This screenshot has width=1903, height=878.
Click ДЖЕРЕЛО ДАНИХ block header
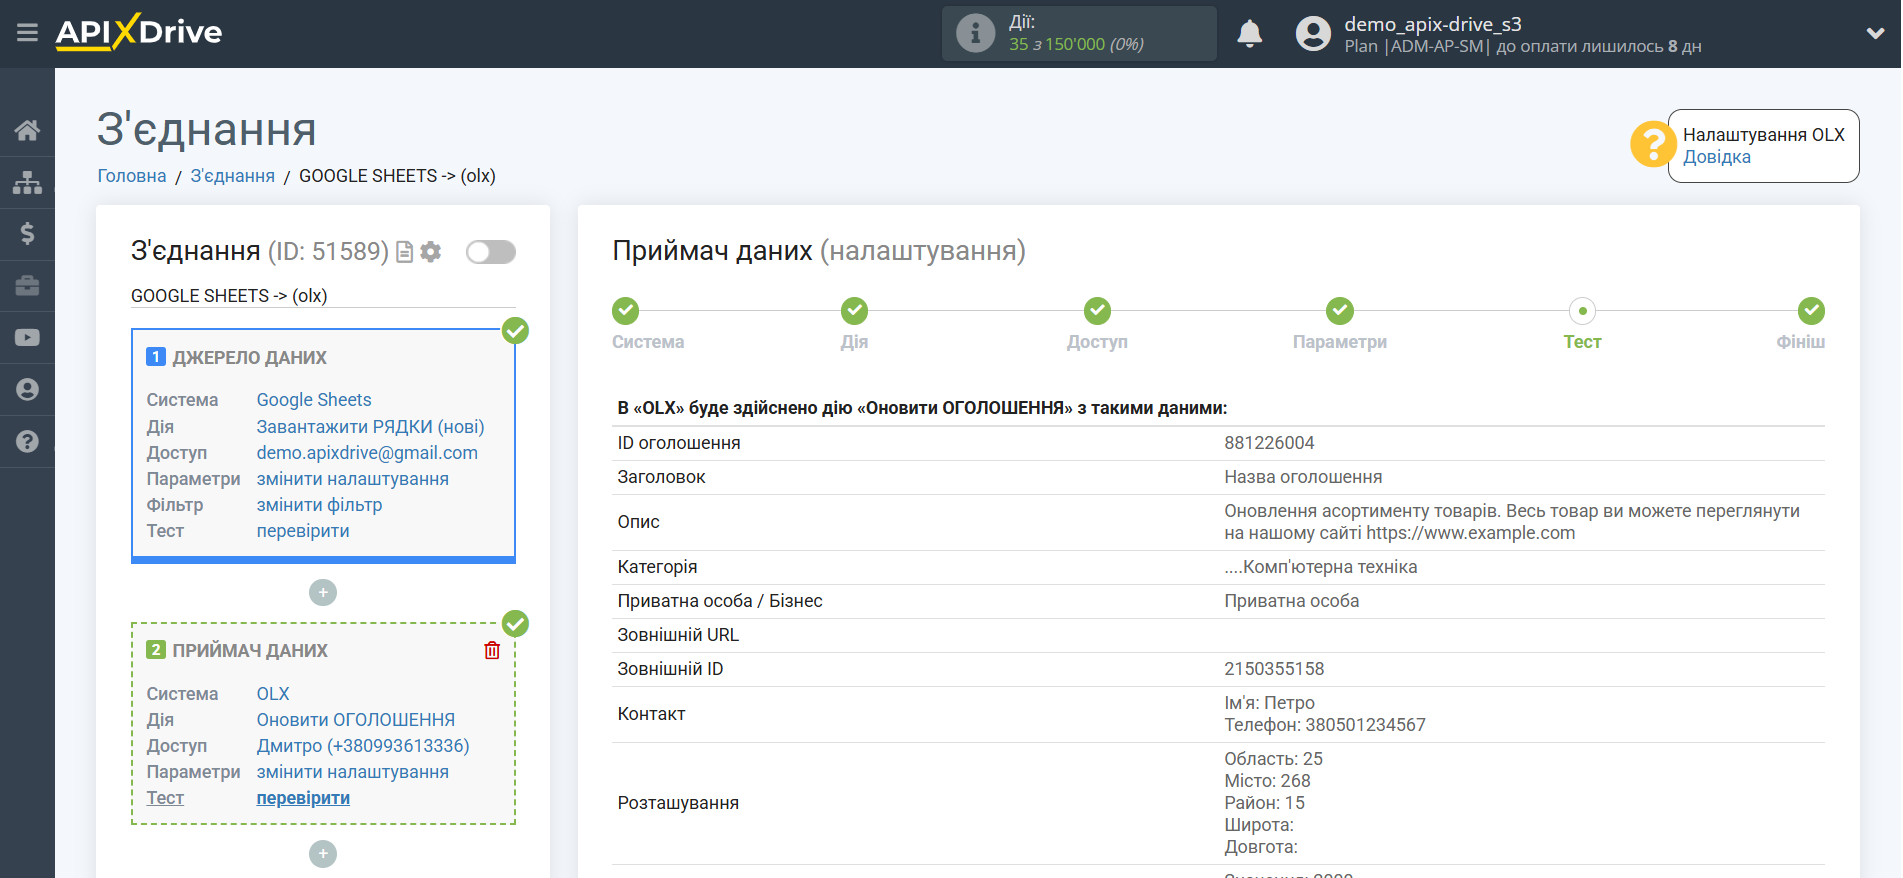coord(249,358)
